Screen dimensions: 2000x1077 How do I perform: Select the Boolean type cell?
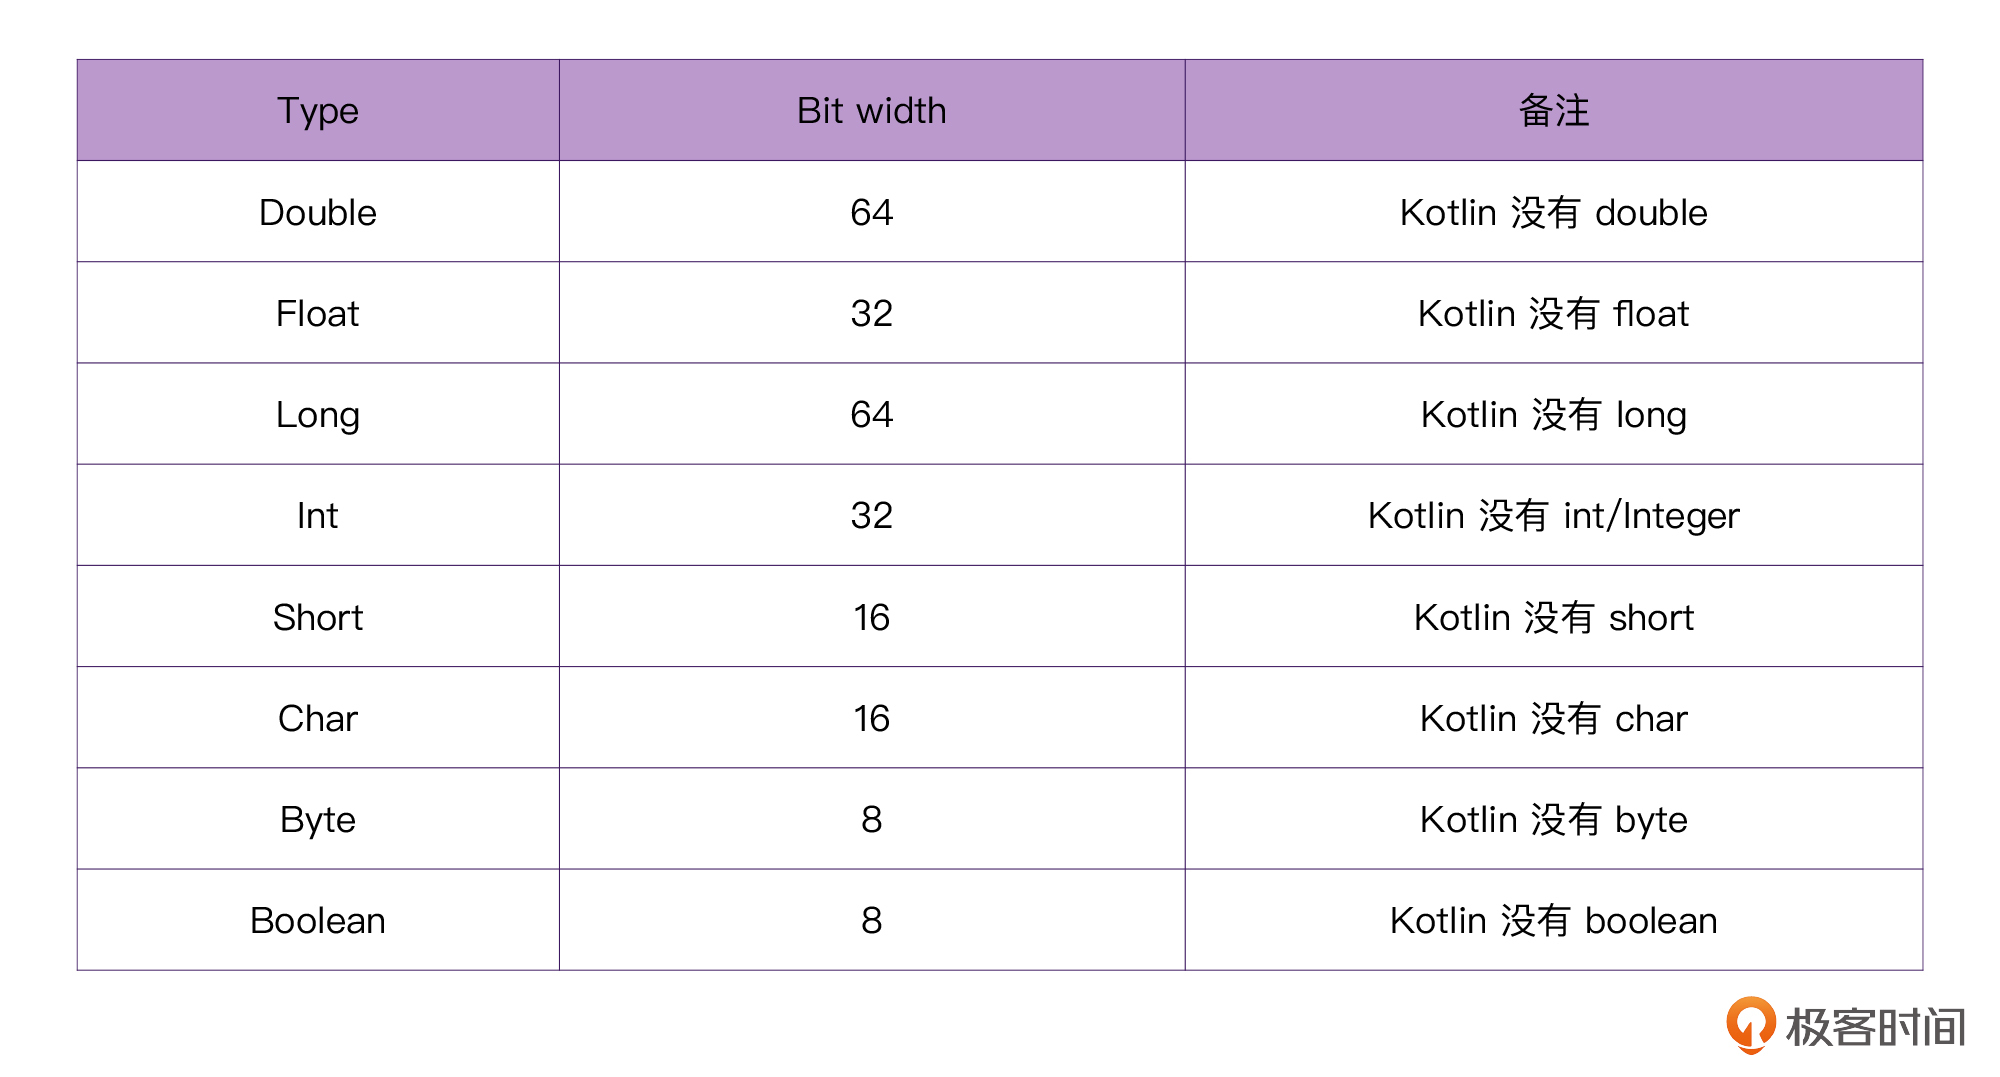click(318, 921)
